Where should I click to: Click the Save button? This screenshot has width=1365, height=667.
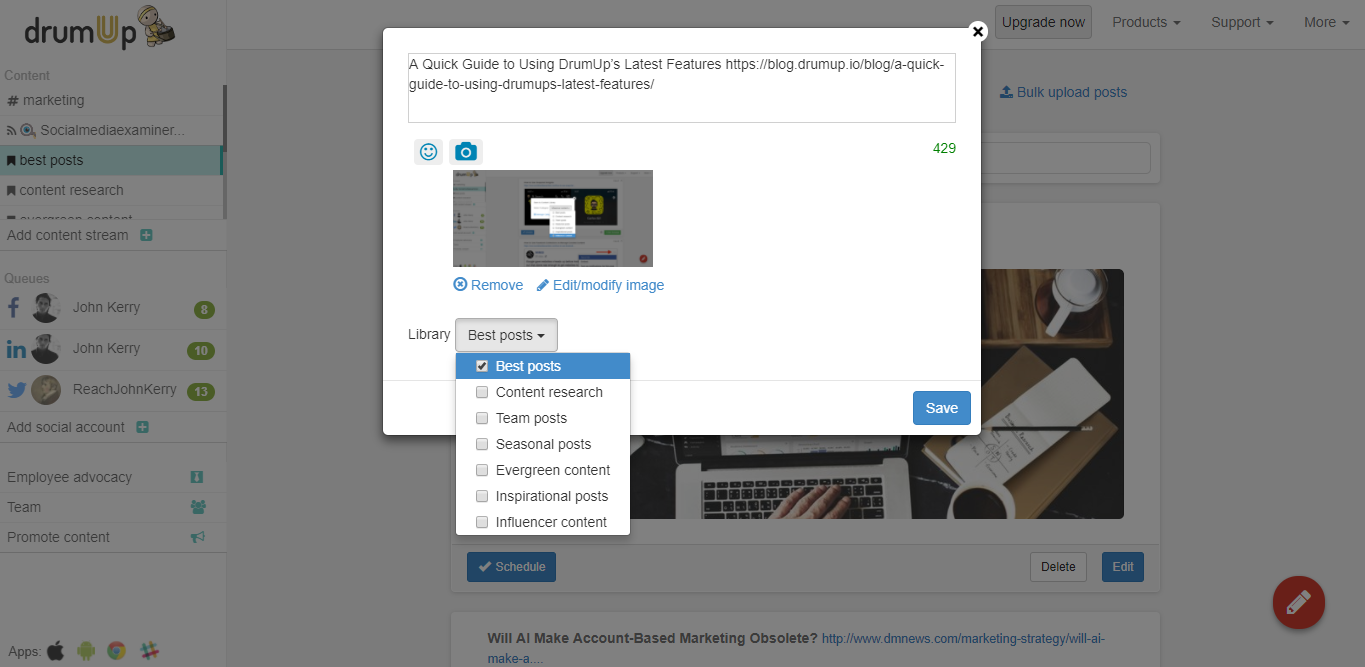942,408
